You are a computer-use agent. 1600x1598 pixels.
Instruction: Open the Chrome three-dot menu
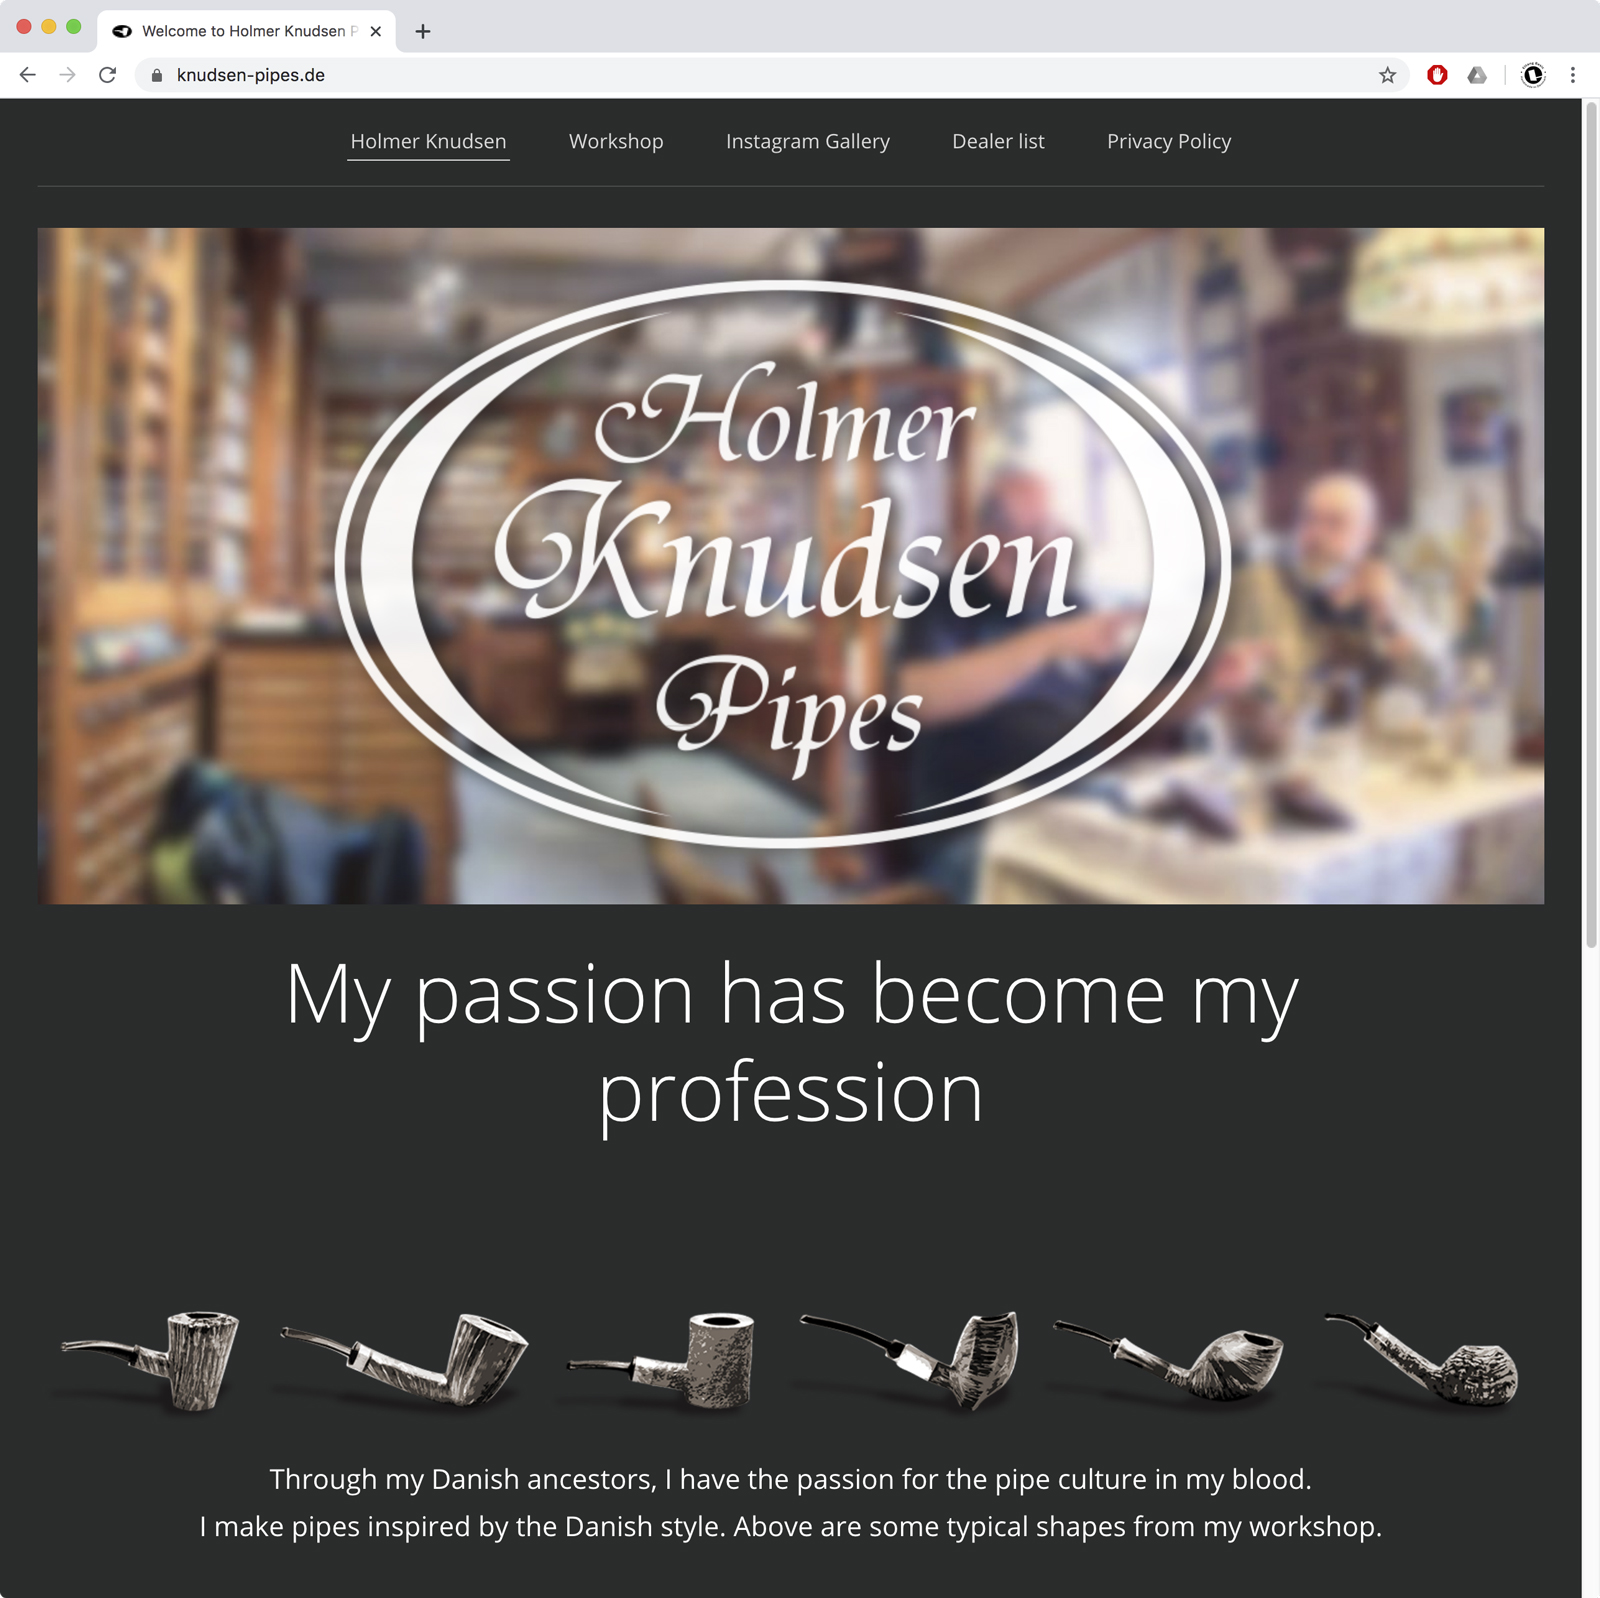click(1573, 75)
